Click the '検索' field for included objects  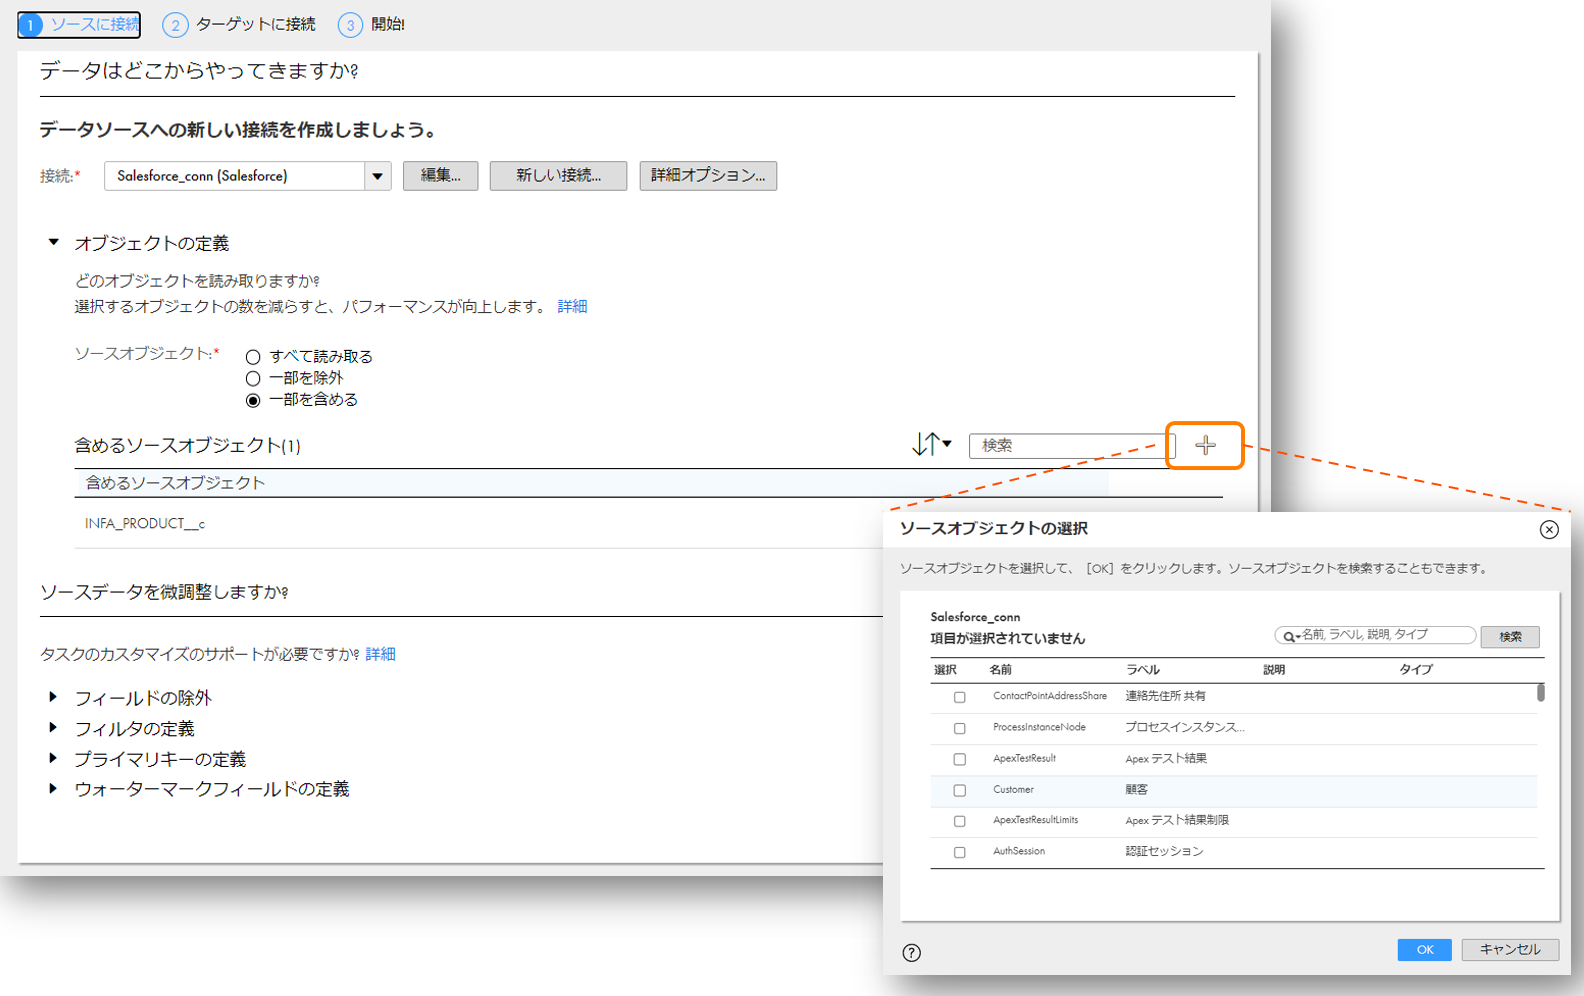click(1072, 446)
